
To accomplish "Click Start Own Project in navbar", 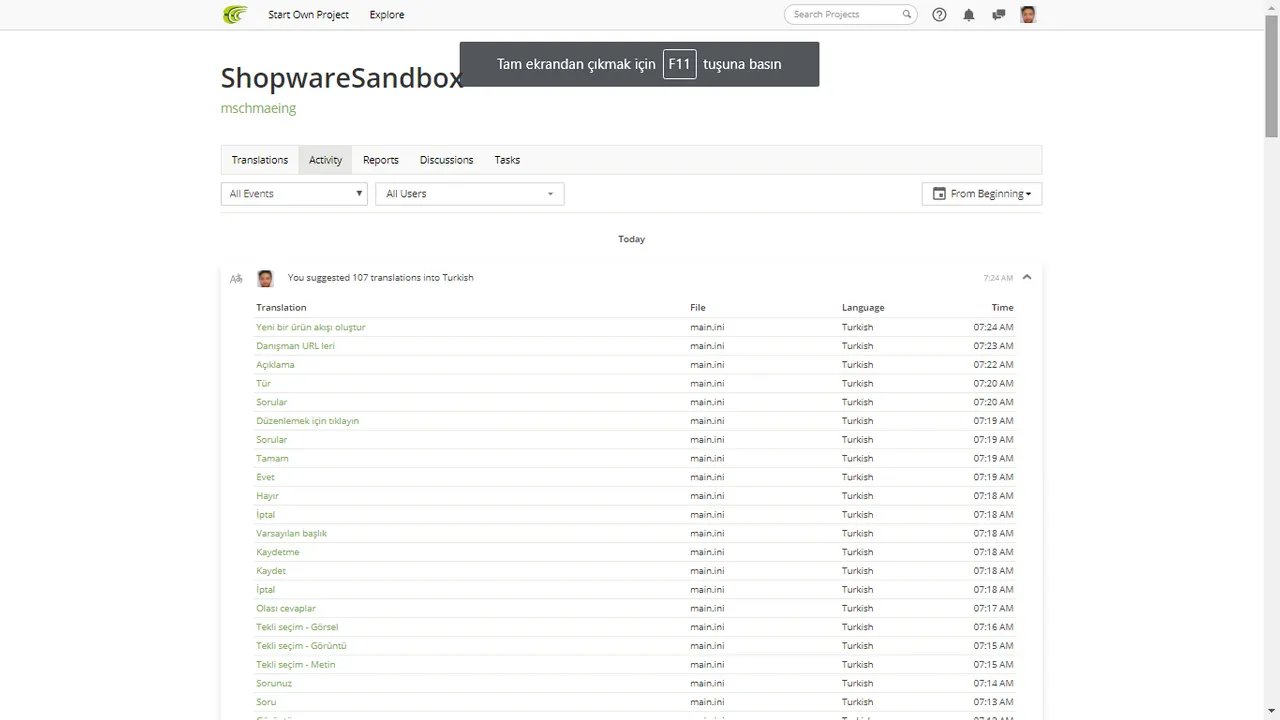I will (308, 15).
